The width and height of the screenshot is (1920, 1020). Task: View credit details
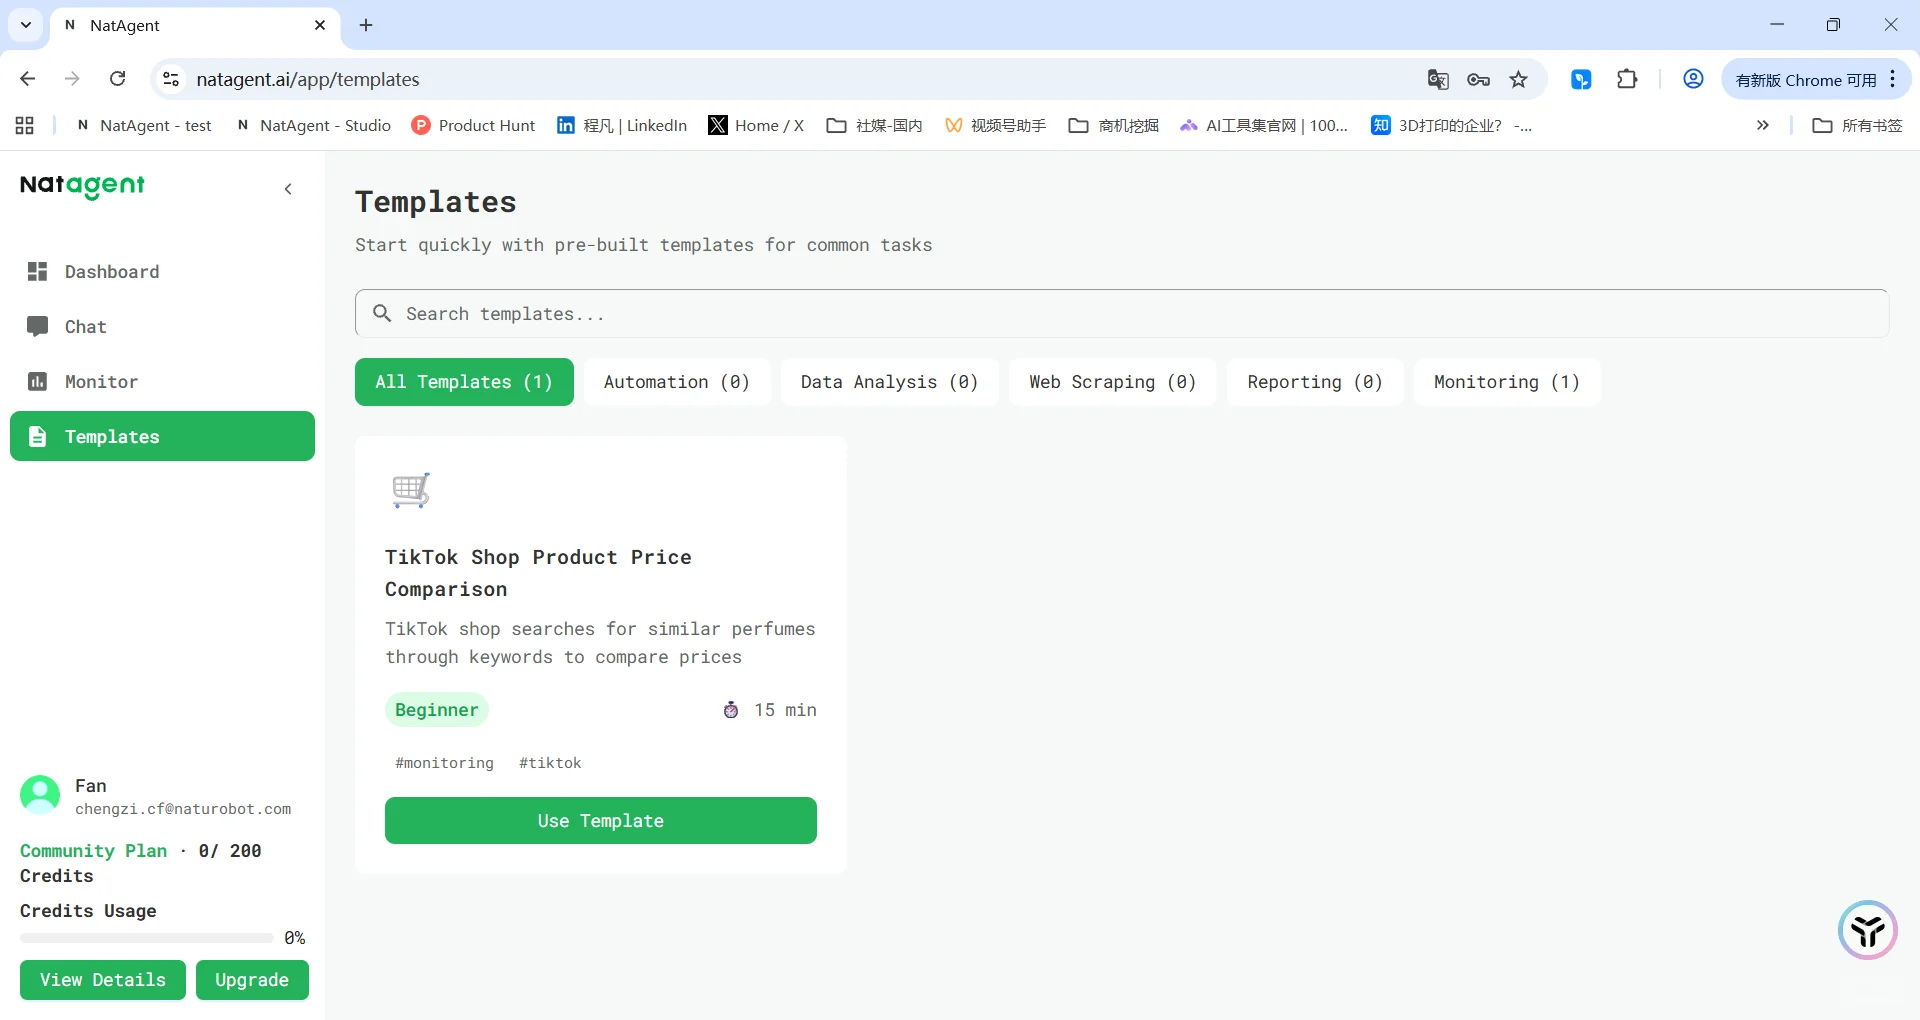click(x=103, y=980)
